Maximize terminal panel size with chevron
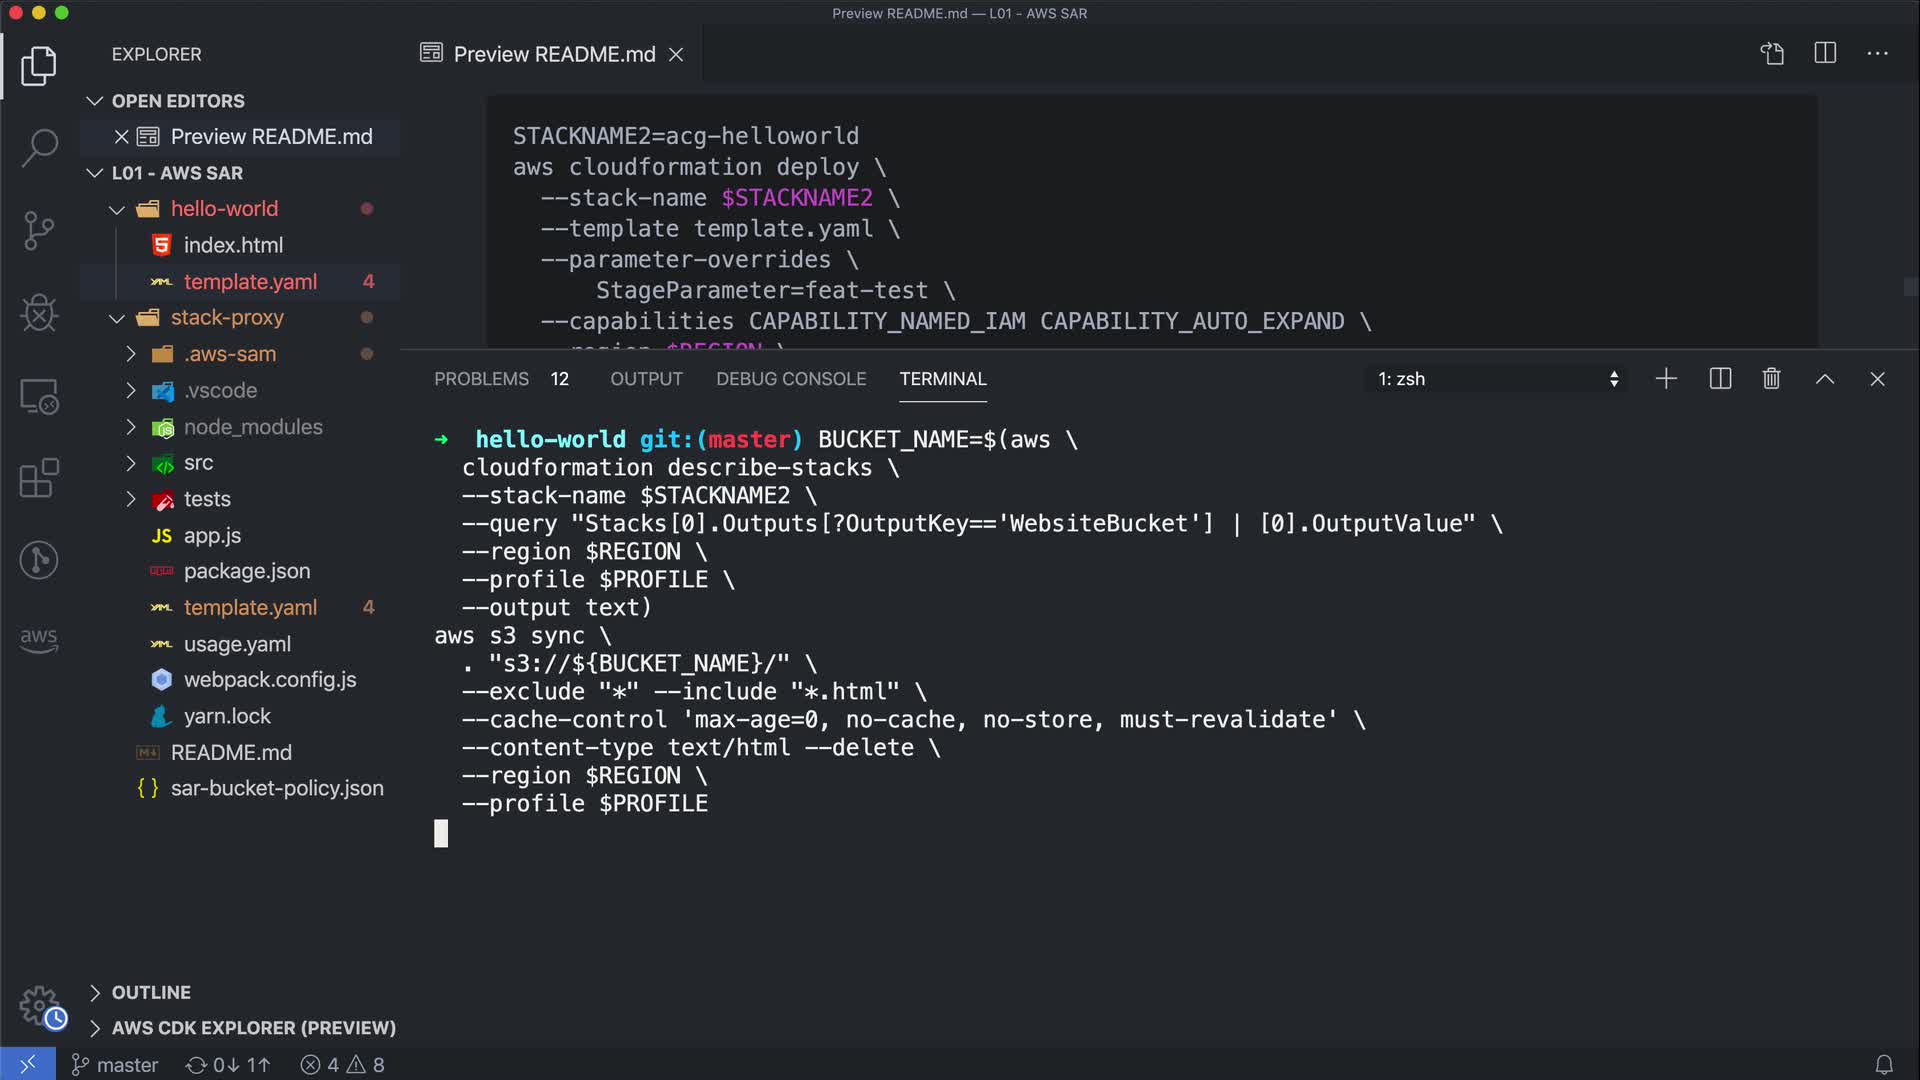This screenshot has width=1920, height=1080. [1824, 379]
